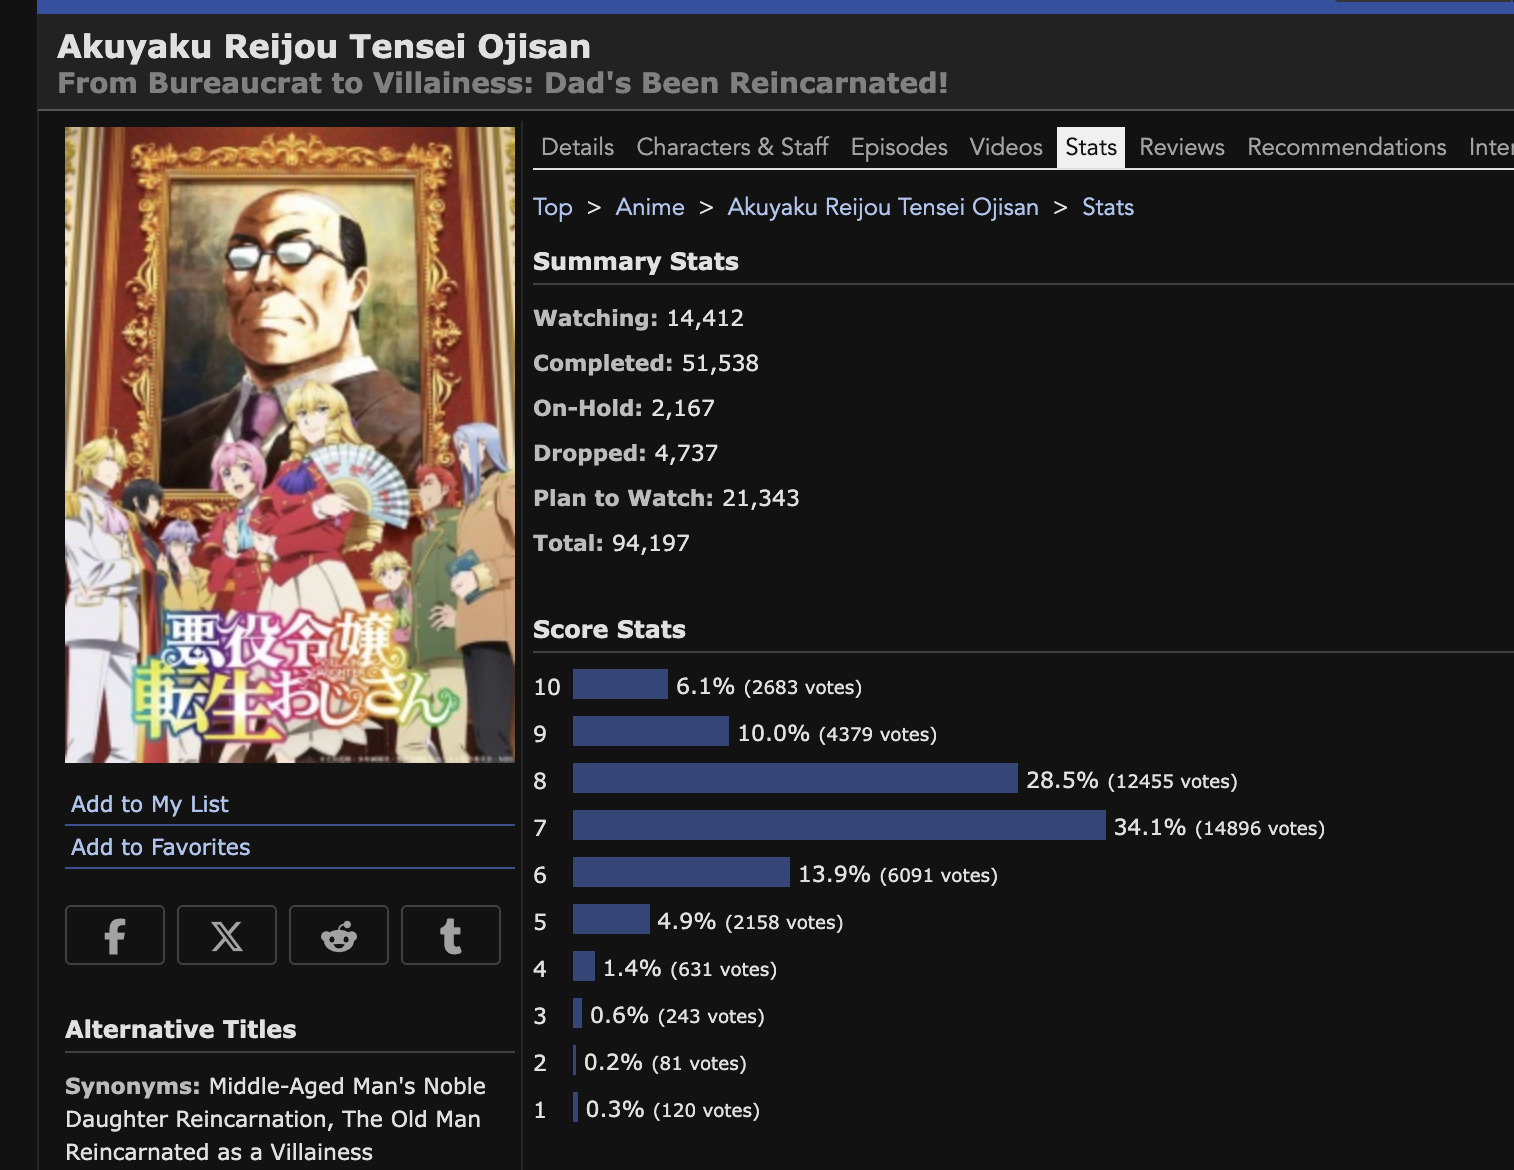
Task: Click the Top breadcrumb link
Action: pos(553,207)
